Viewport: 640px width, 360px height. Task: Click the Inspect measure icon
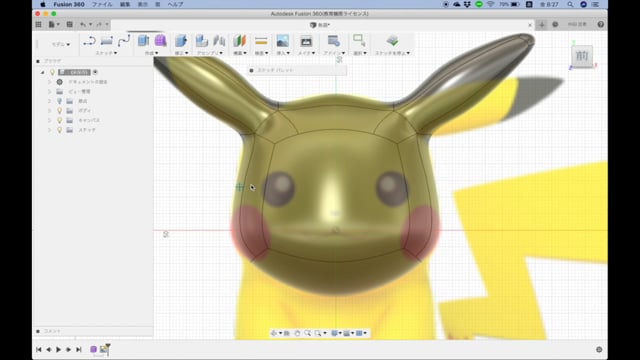[261, 41]
